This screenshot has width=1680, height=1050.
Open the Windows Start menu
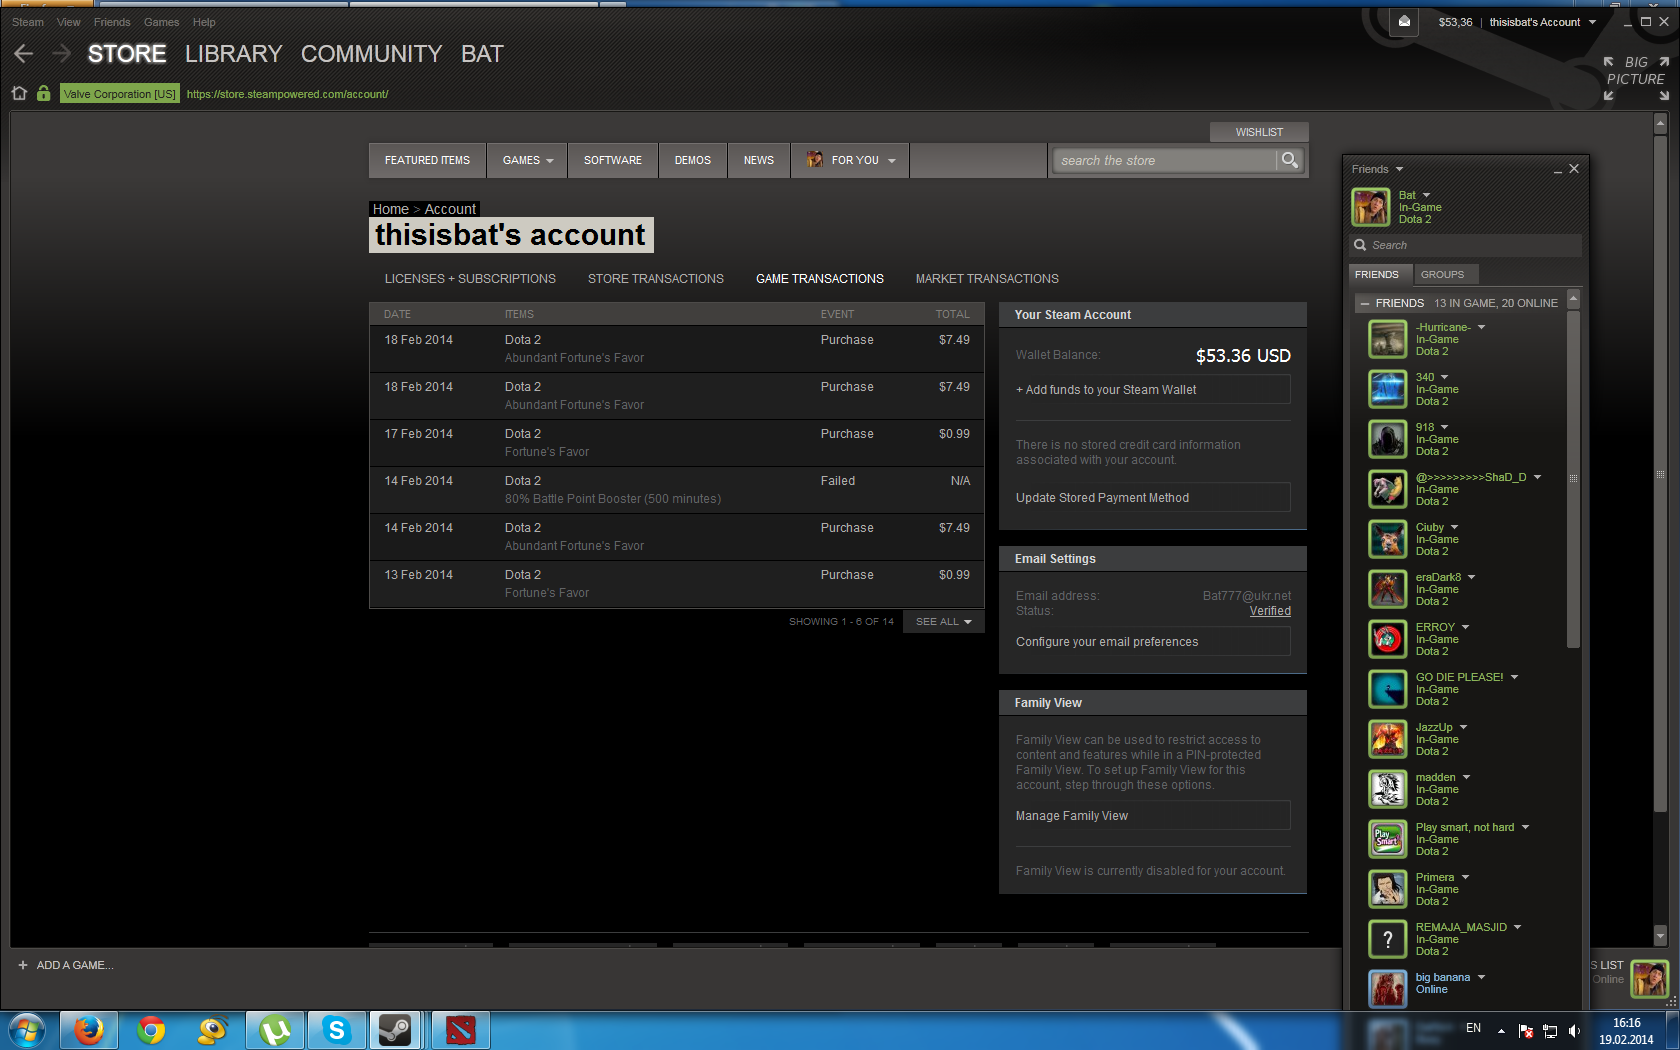26,1030
